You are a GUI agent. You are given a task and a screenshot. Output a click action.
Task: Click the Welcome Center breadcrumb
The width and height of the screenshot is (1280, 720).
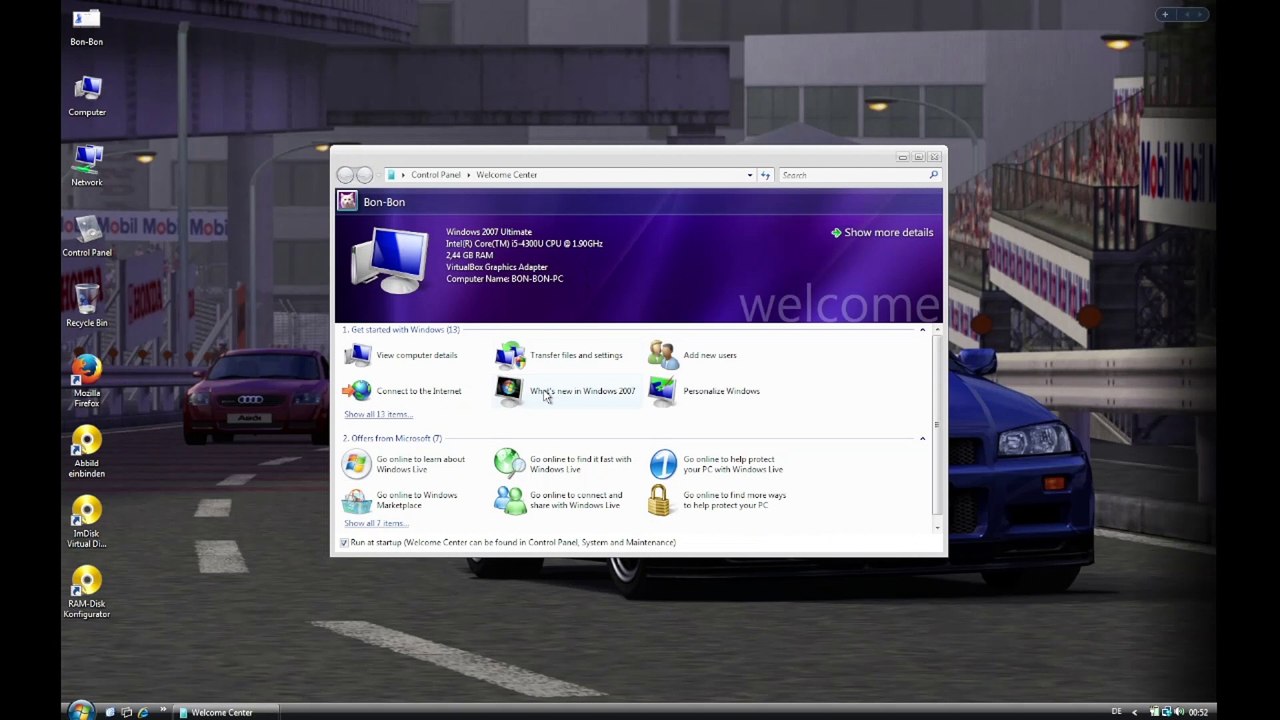(507, 175)
